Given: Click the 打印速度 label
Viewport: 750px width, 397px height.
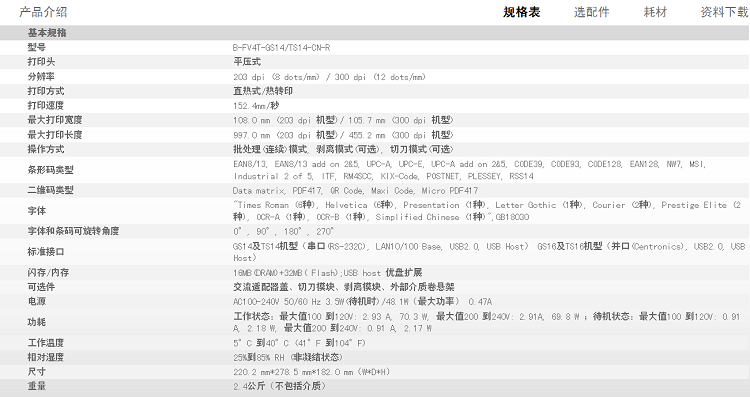Looking at the screenshot, I should coord(46,105).
